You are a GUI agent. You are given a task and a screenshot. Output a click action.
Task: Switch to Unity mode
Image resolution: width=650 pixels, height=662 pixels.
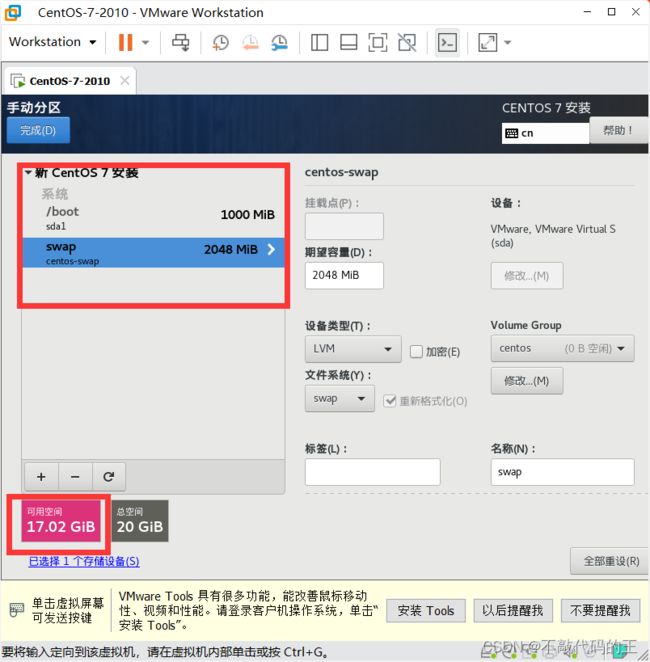click(407, 42)
